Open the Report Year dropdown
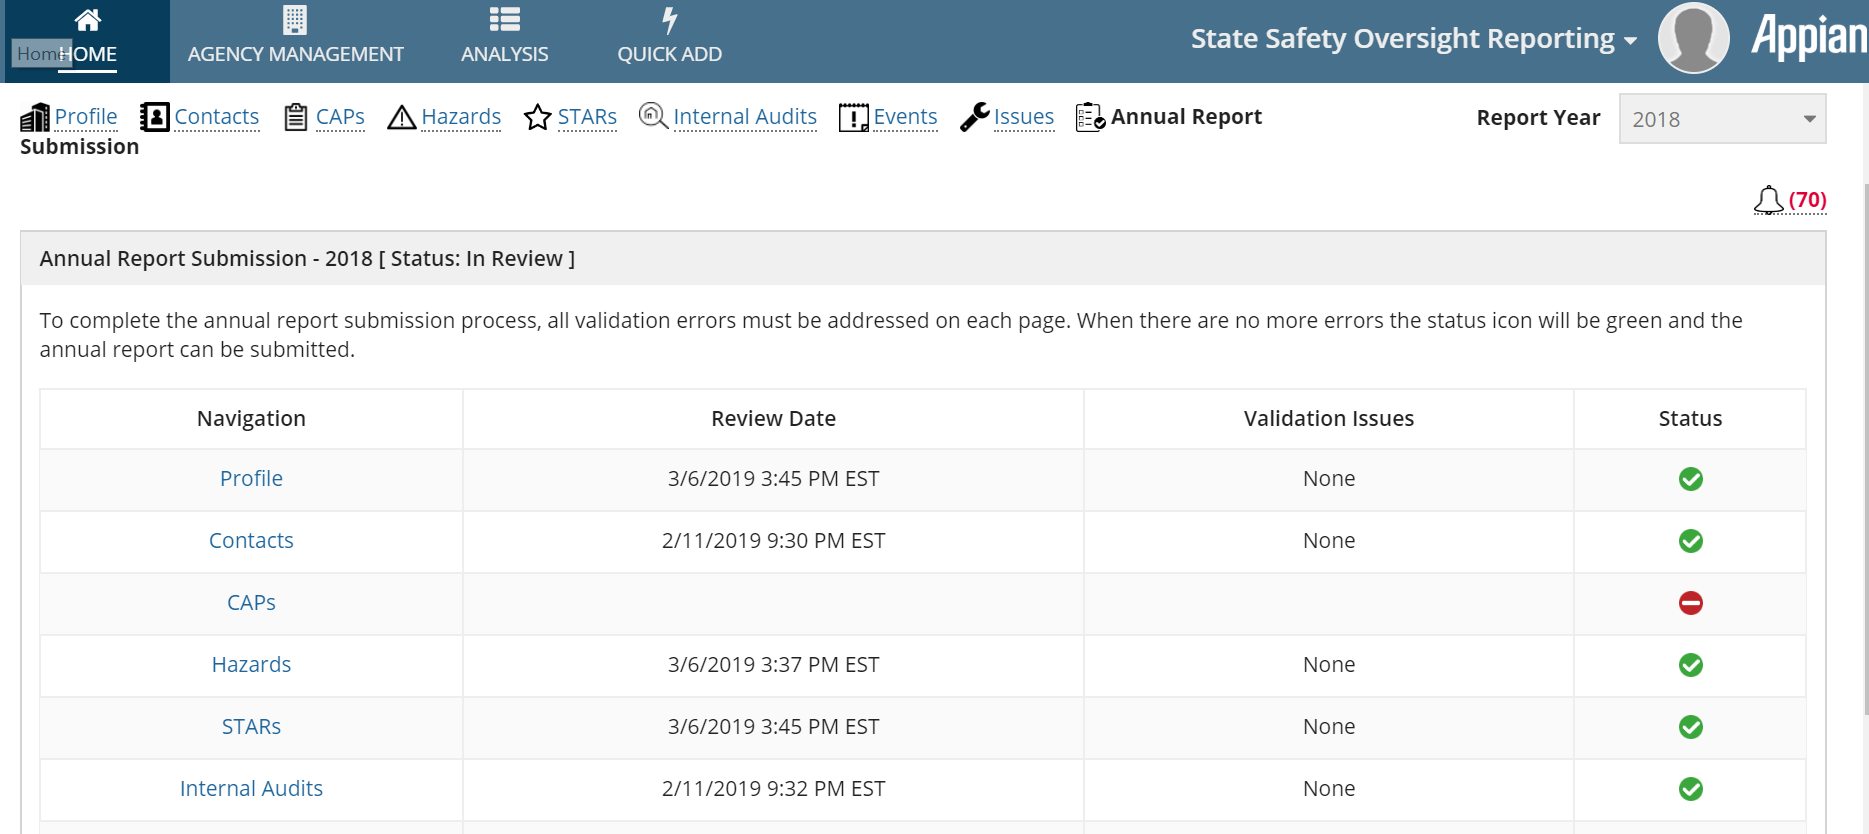The width and height of the screenshot is (1869, 834). pyautogui.click(x=1722, y=119)
